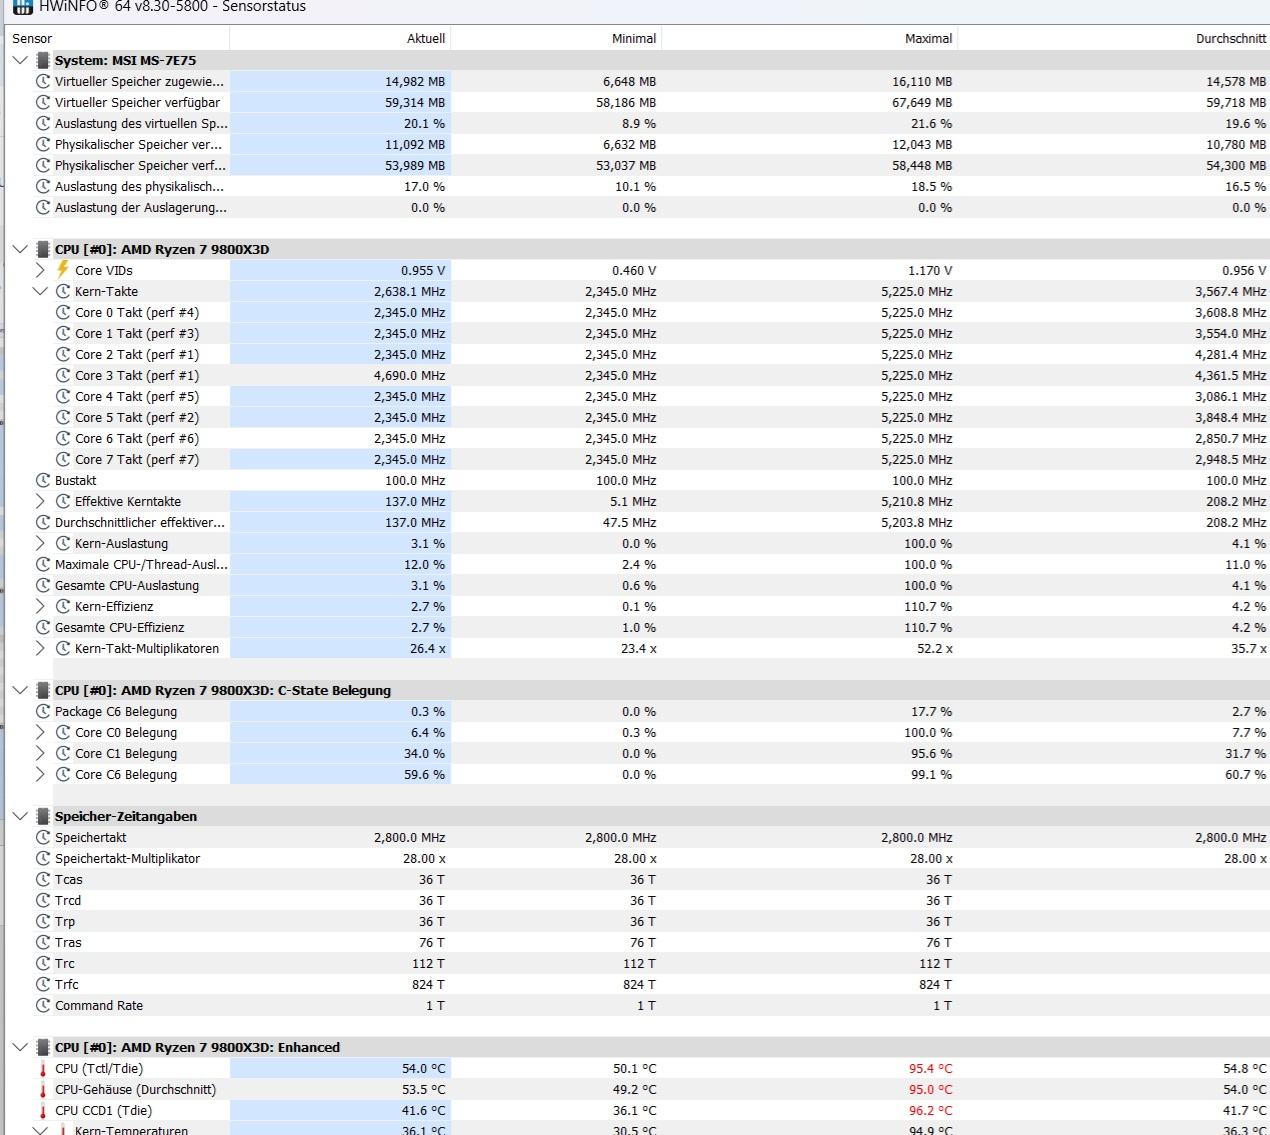This screenshot has height=1135, width=1270.
Task: Expand the Kern-Takt-Multiplikatoren row
Action: [x=40, y=648]
